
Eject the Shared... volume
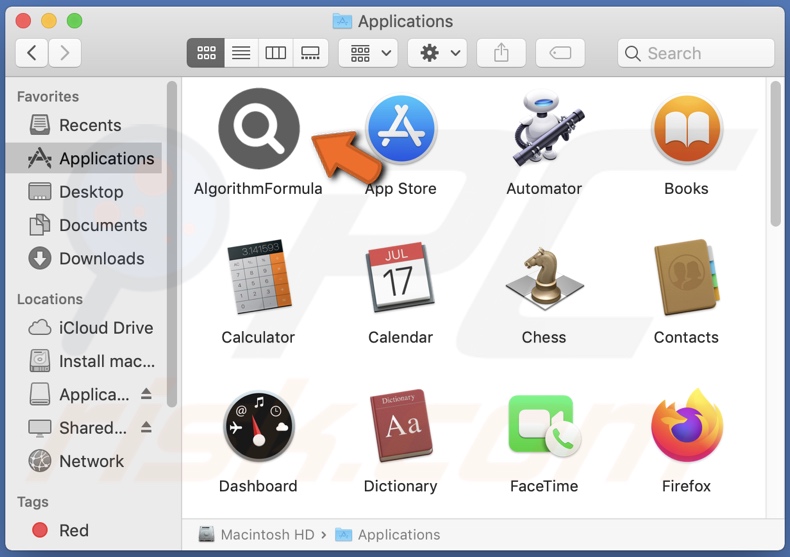pos(146,428)
